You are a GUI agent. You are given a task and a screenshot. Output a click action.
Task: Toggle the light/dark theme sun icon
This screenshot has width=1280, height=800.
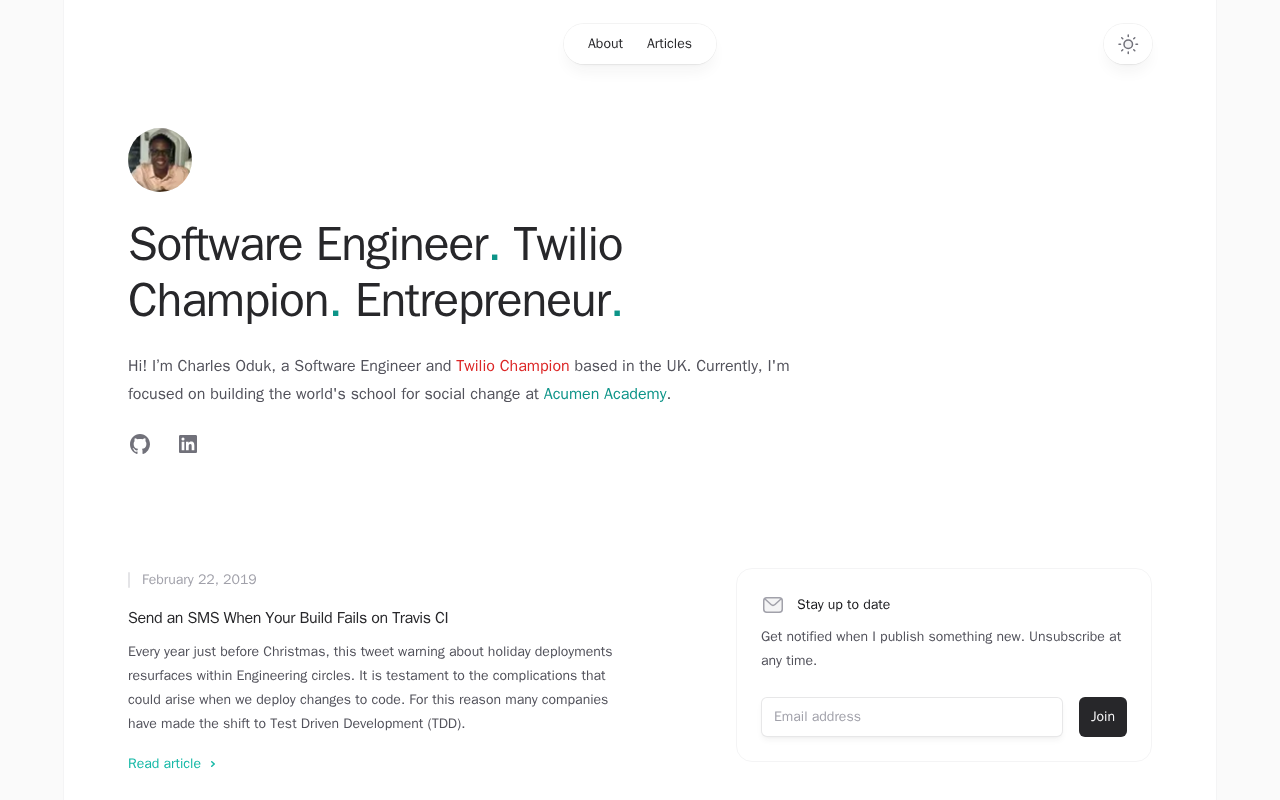pyautogui.click(x=1128, y=44)
